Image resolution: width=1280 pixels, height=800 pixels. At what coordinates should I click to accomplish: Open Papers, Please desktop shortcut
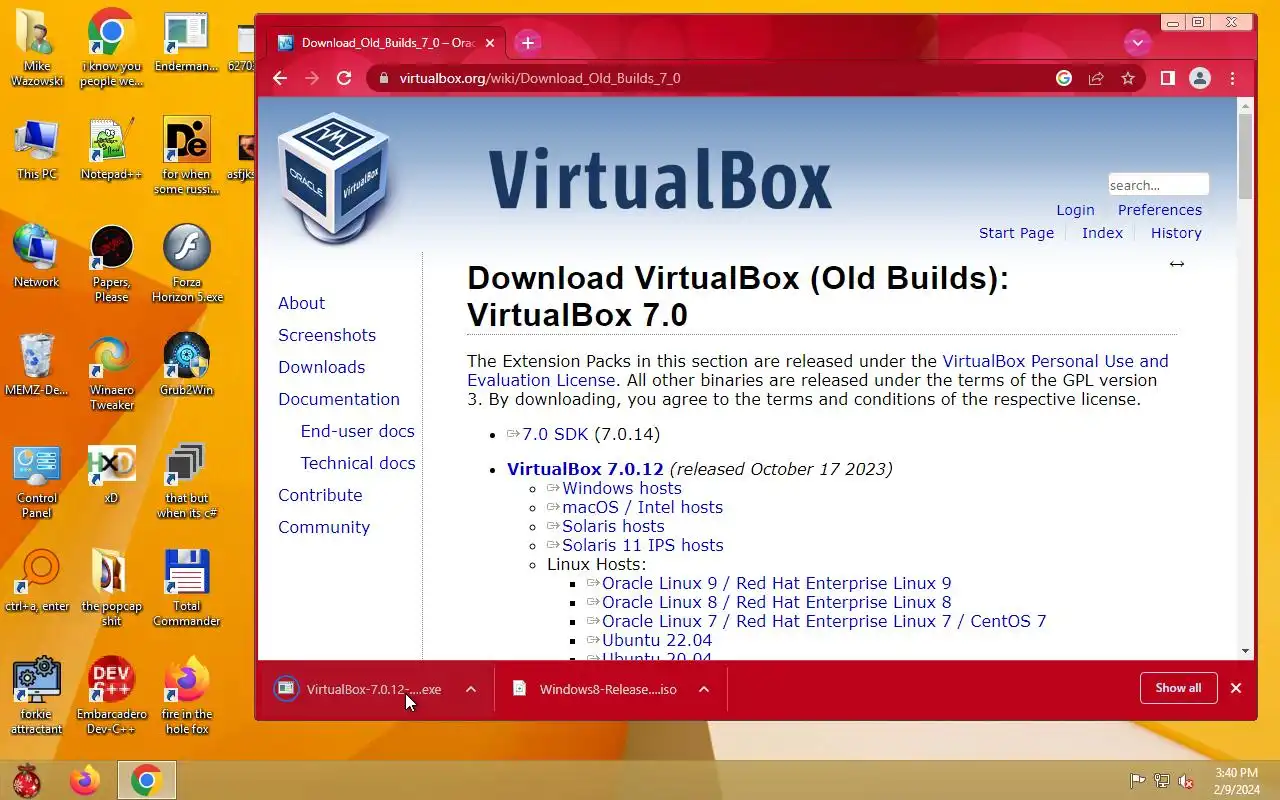pos(111,264)
